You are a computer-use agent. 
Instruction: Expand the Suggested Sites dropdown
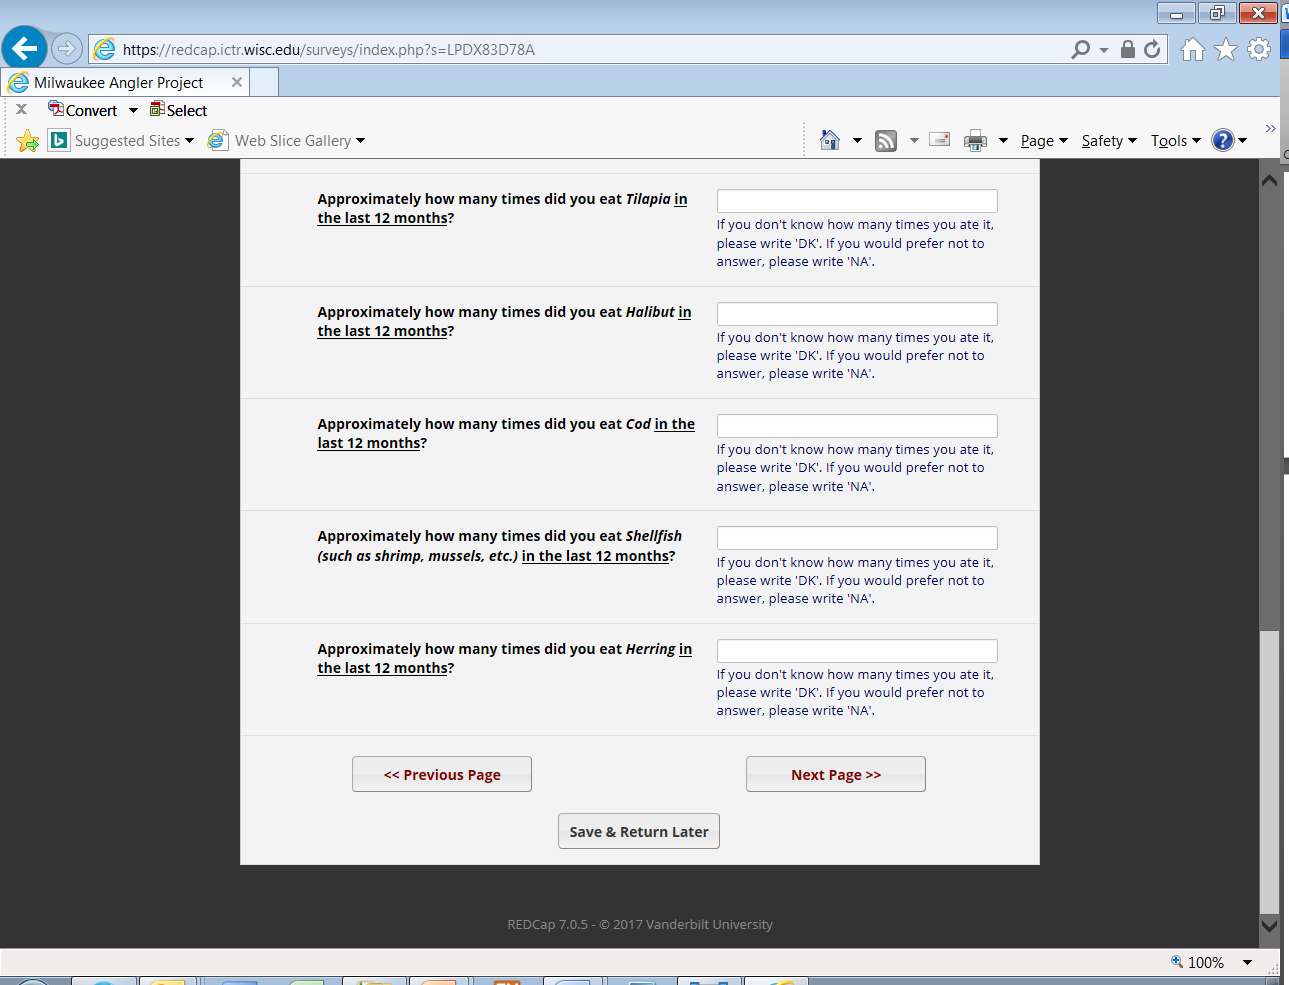[x=189, y=141]
